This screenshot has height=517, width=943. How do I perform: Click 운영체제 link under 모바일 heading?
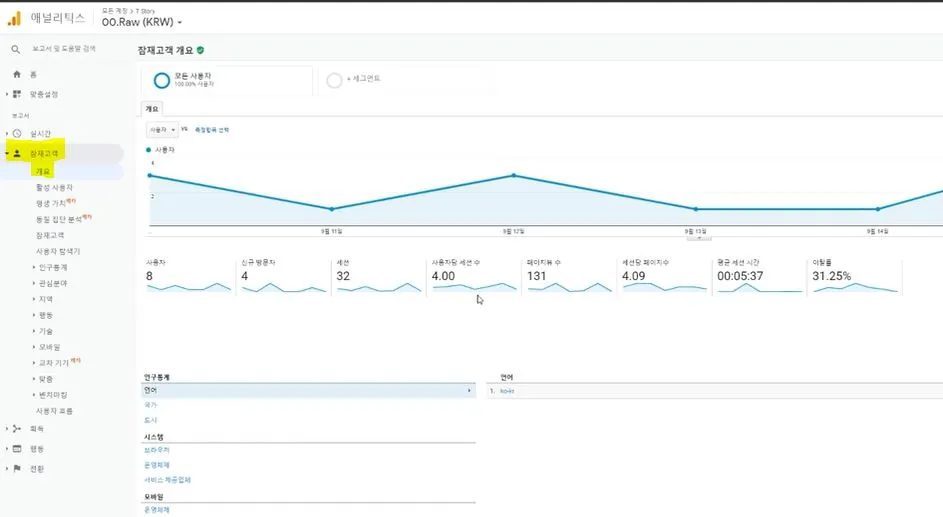[x=156, y=510]
